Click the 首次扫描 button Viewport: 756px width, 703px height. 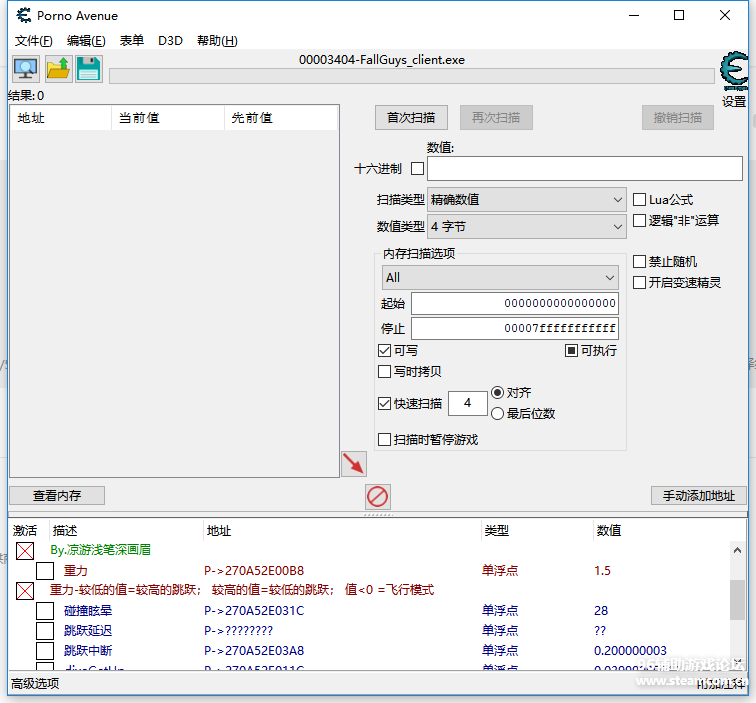point(411,117)
